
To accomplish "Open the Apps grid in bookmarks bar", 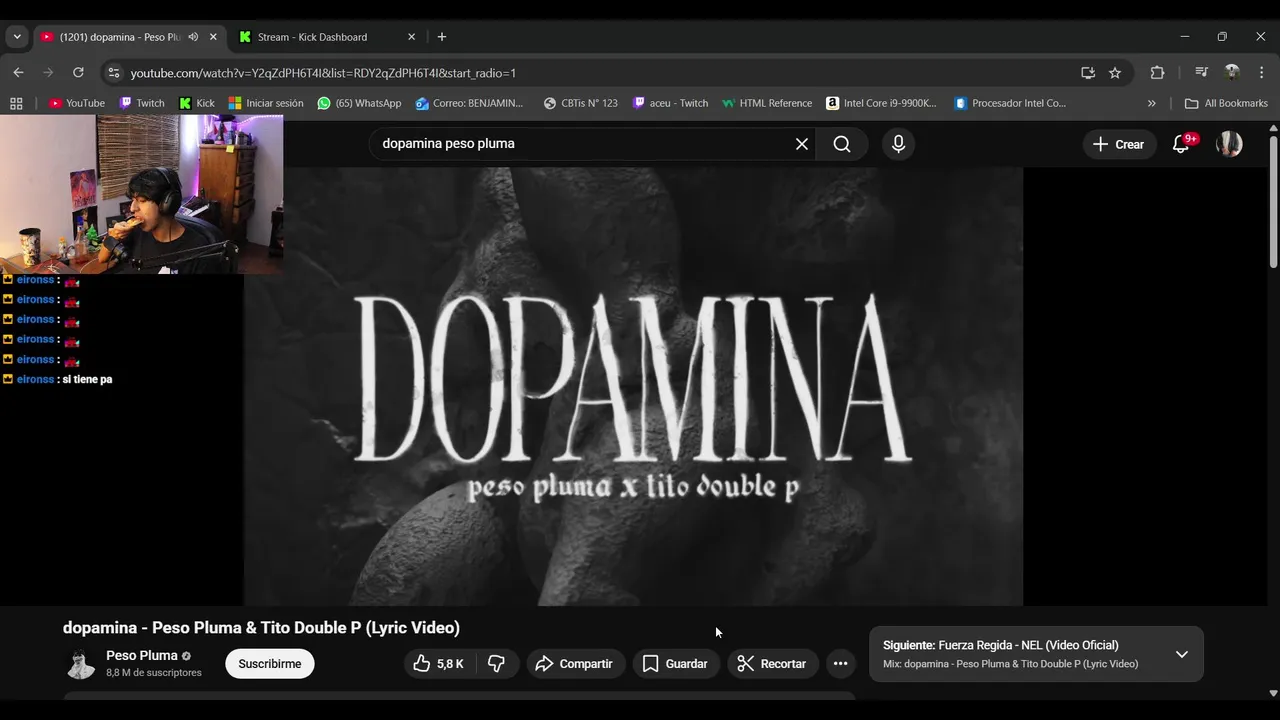I will pyautogui.click(x=16, y=103).
